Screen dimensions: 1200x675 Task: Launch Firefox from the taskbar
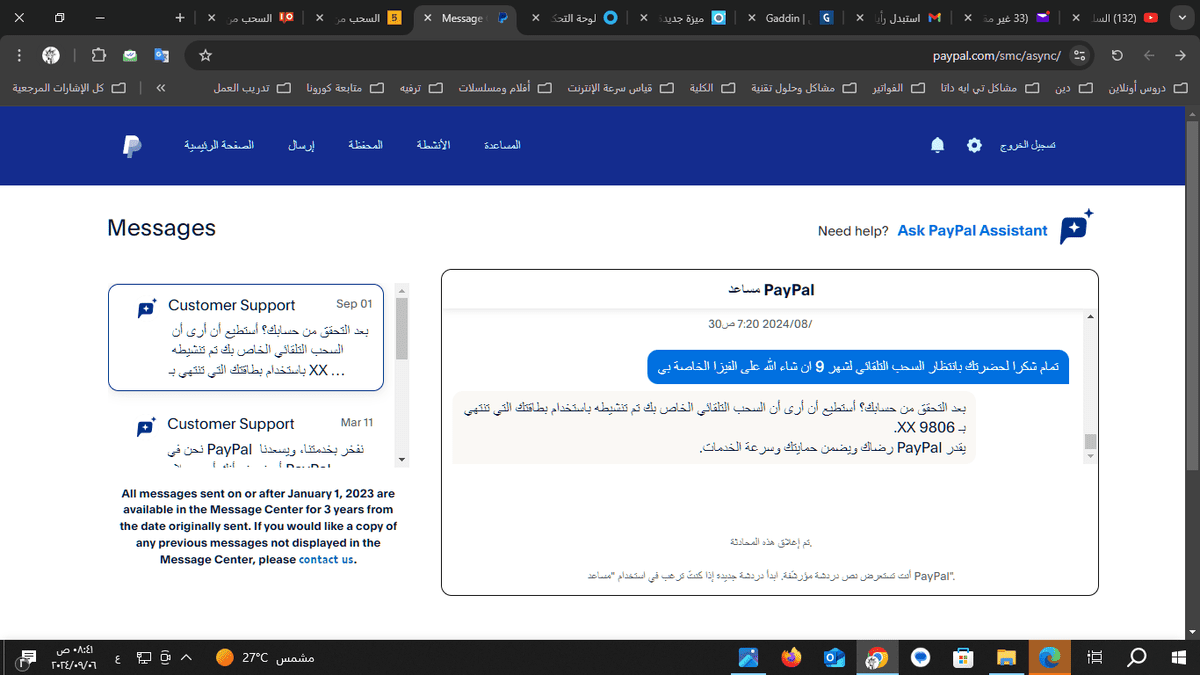(x=791, y=658)
